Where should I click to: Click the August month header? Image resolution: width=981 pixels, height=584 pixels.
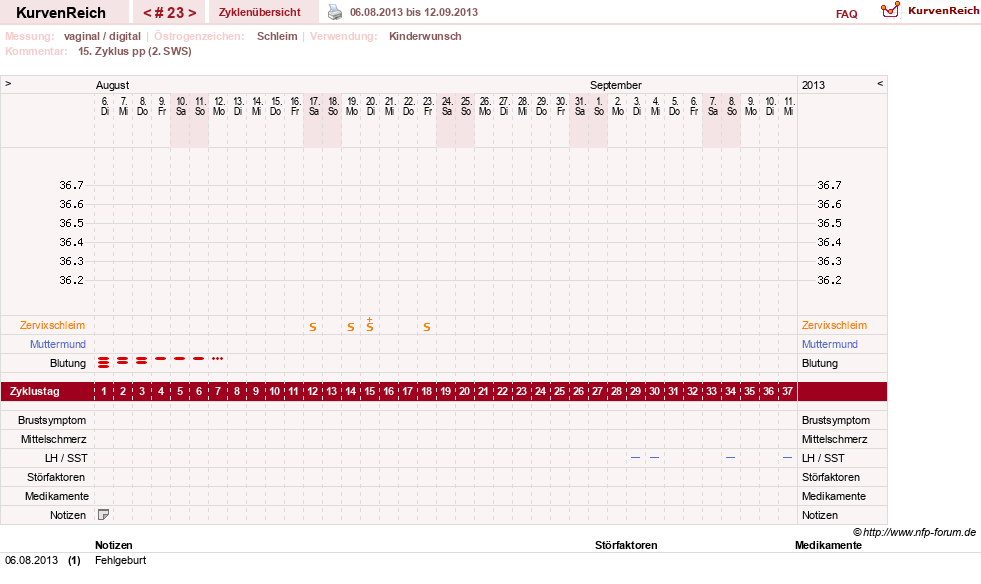(x=113, y=85)
